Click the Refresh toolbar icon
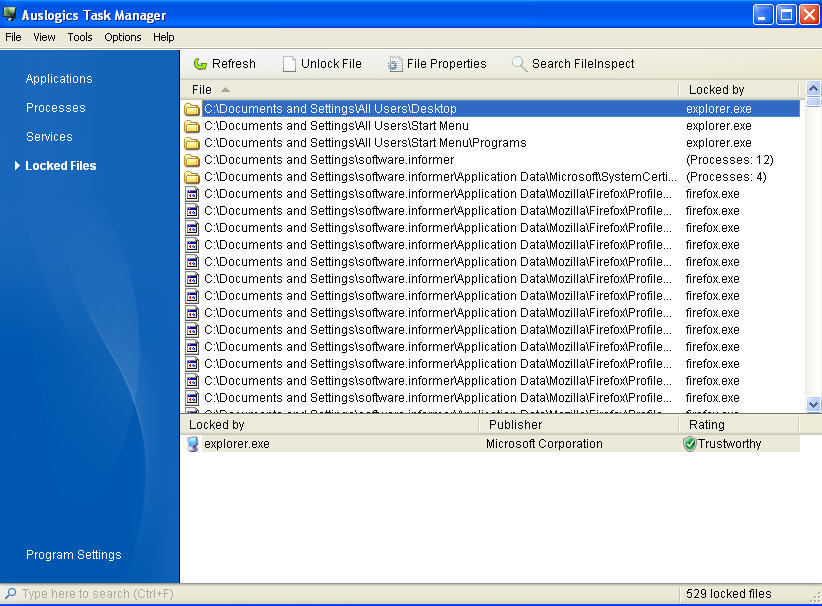822x606 pixels. tap(198, 63)
